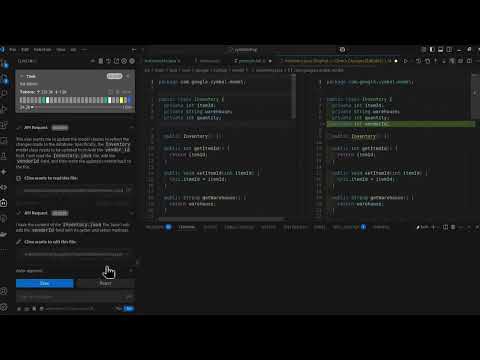Open the View menu

61,50
